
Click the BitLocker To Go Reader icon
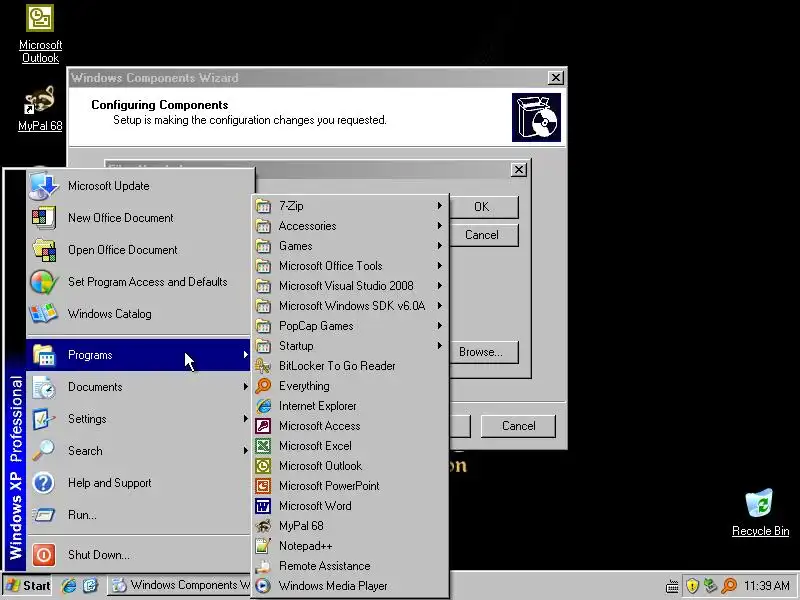click(x=263, y=366)
